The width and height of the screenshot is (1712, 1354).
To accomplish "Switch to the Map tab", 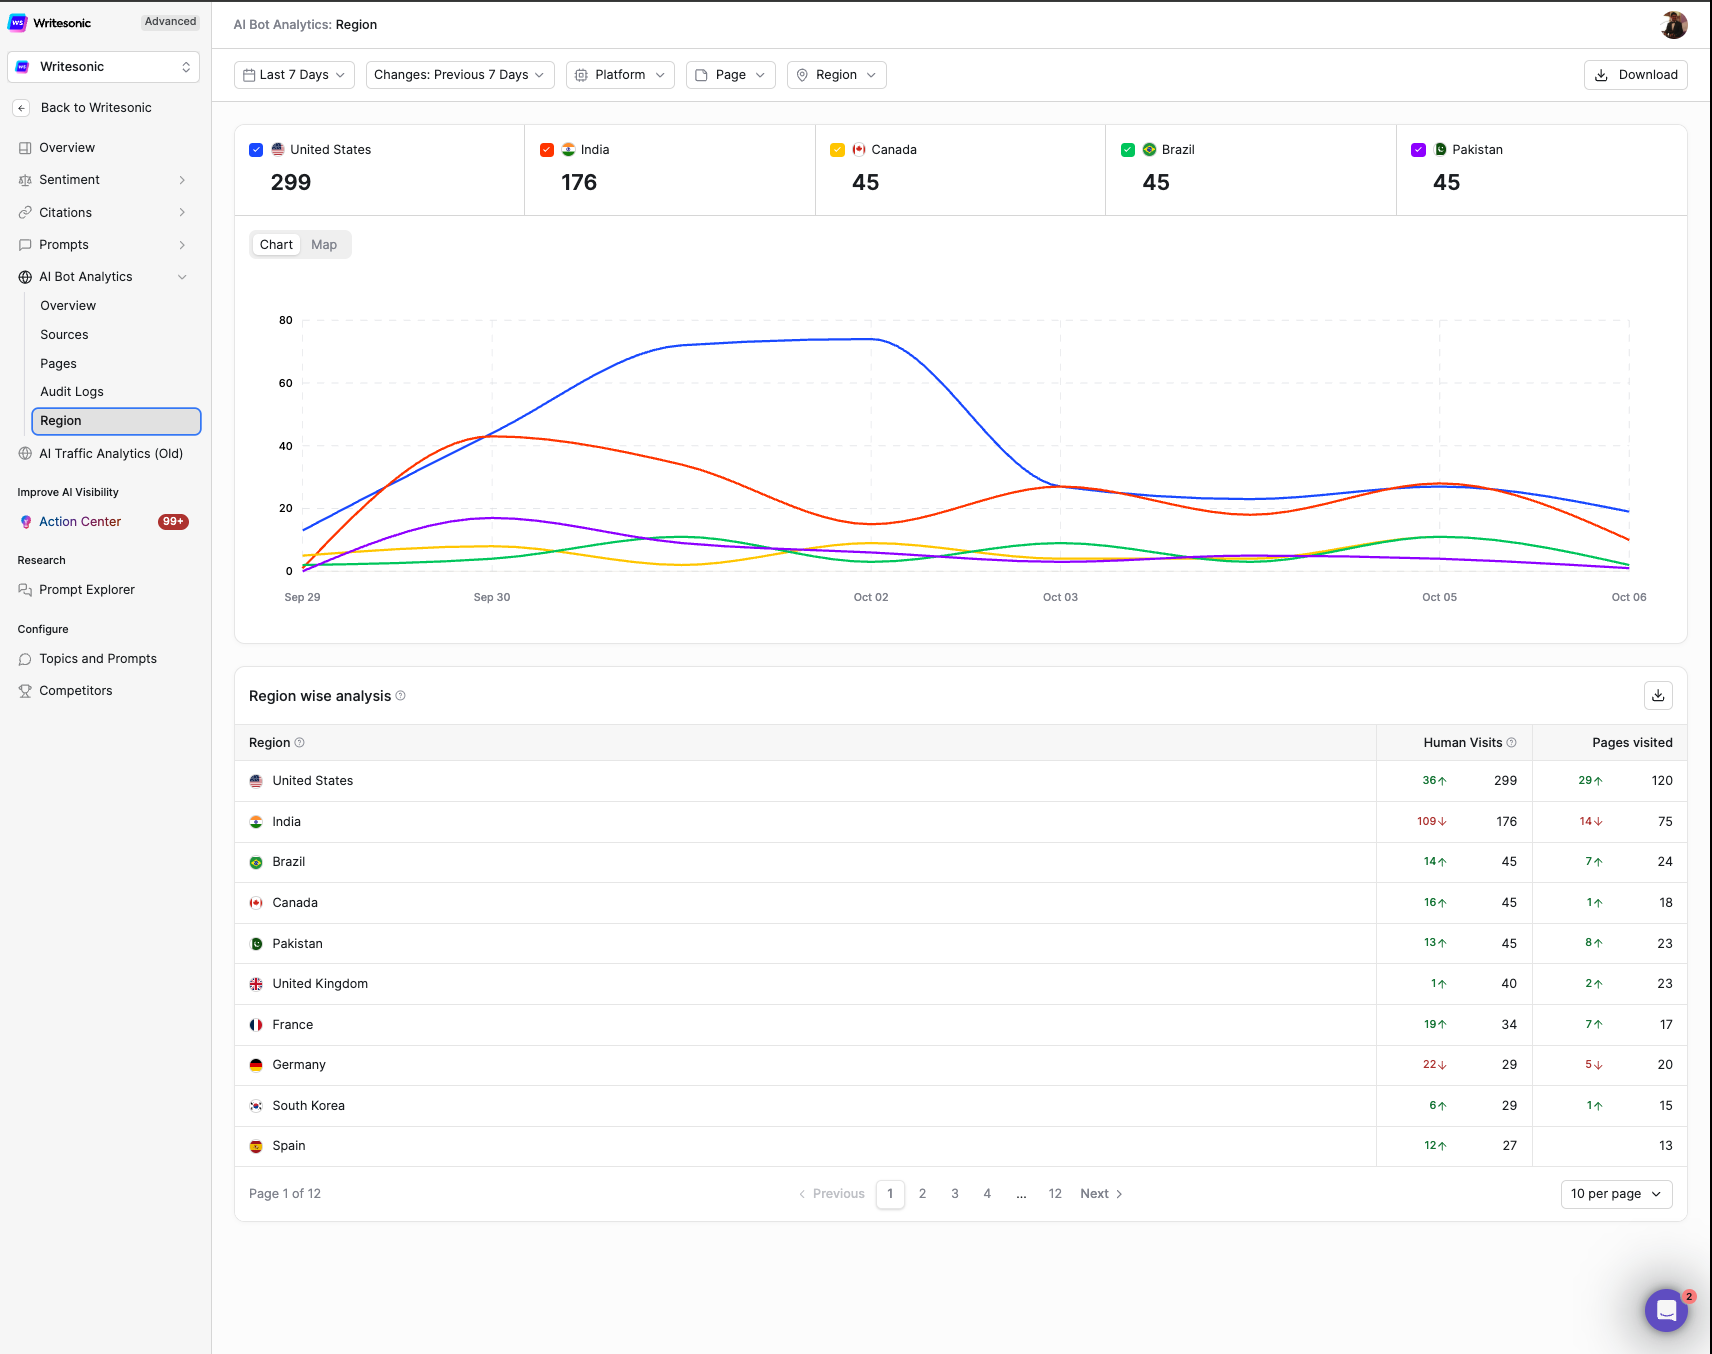I will pyautogui.click(x=324, y=245).
